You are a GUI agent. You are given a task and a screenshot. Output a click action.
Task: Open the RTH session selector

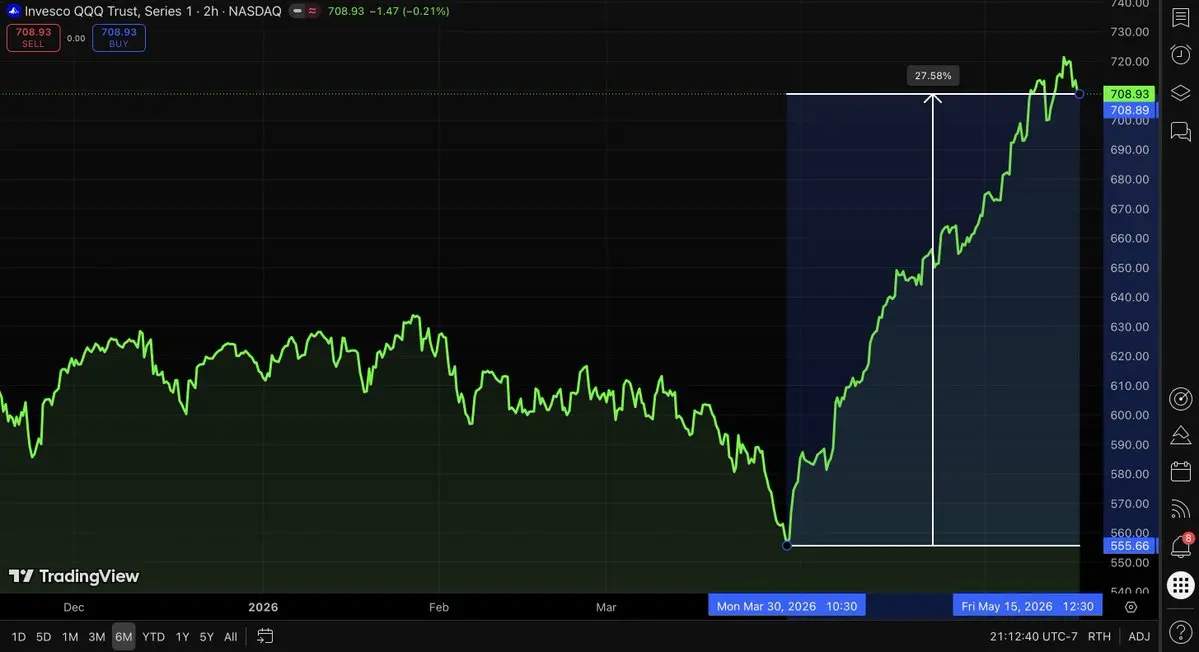pyautogui.click(x=1099, y=636)
